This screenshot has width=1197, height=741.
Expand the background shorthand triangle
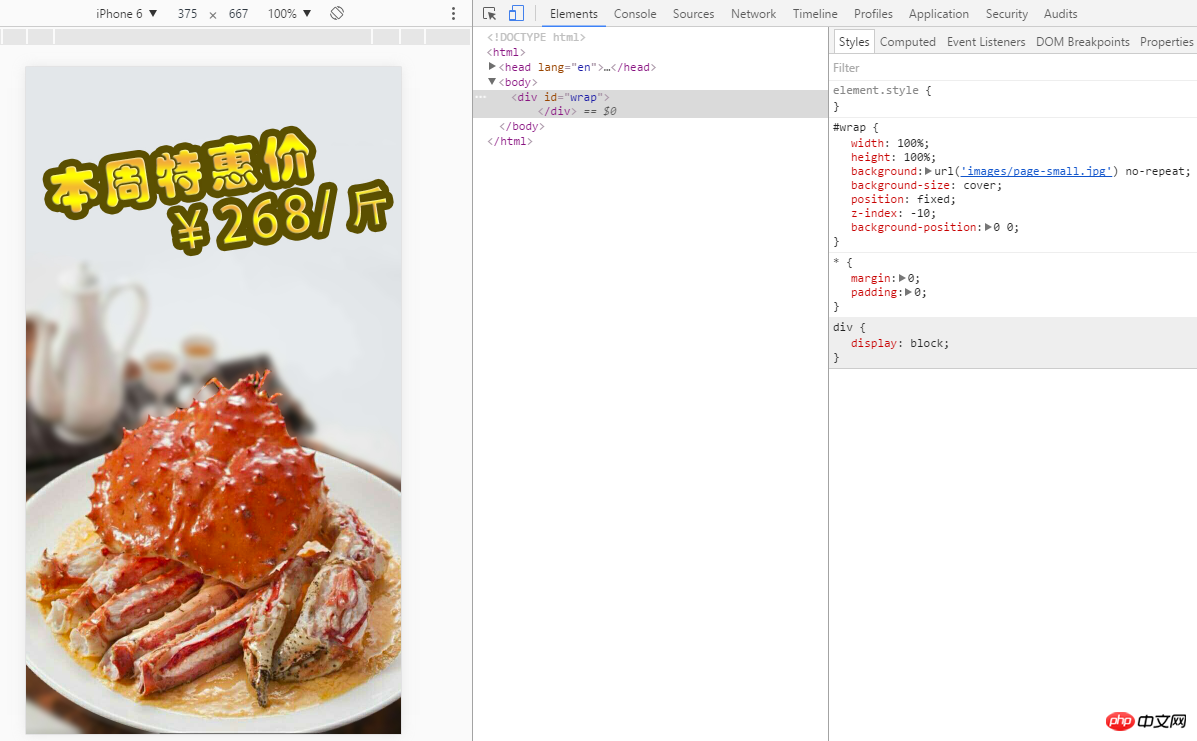point(928,171)
